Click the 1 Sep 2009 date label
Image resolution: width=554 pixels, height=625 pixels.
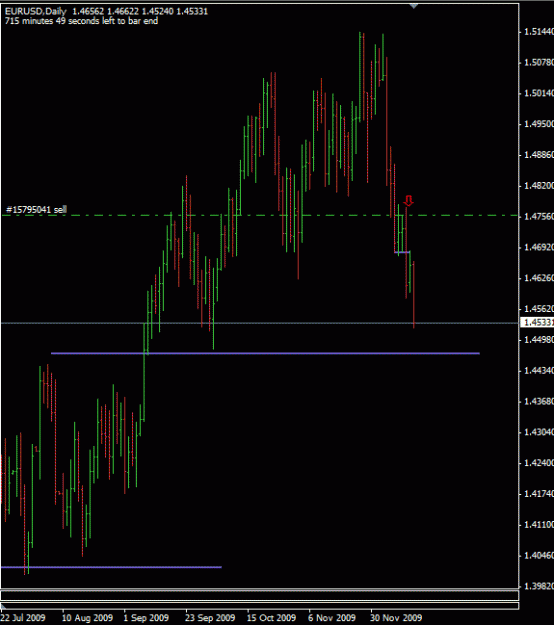pyautogui.click(x=146, y=617)
